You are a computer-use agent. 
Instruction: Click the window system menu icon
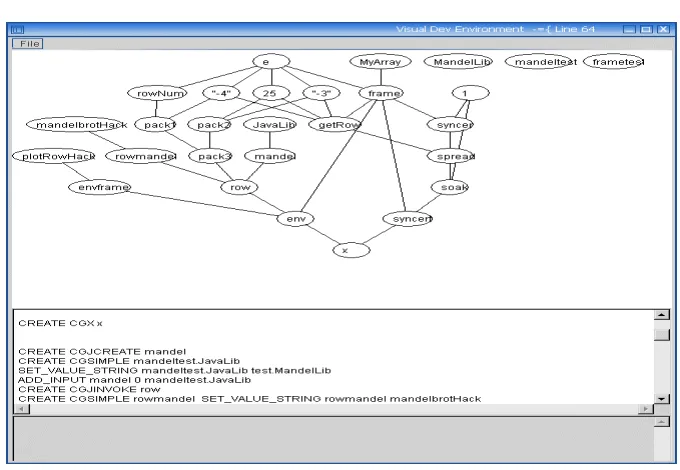click(17, 29)
